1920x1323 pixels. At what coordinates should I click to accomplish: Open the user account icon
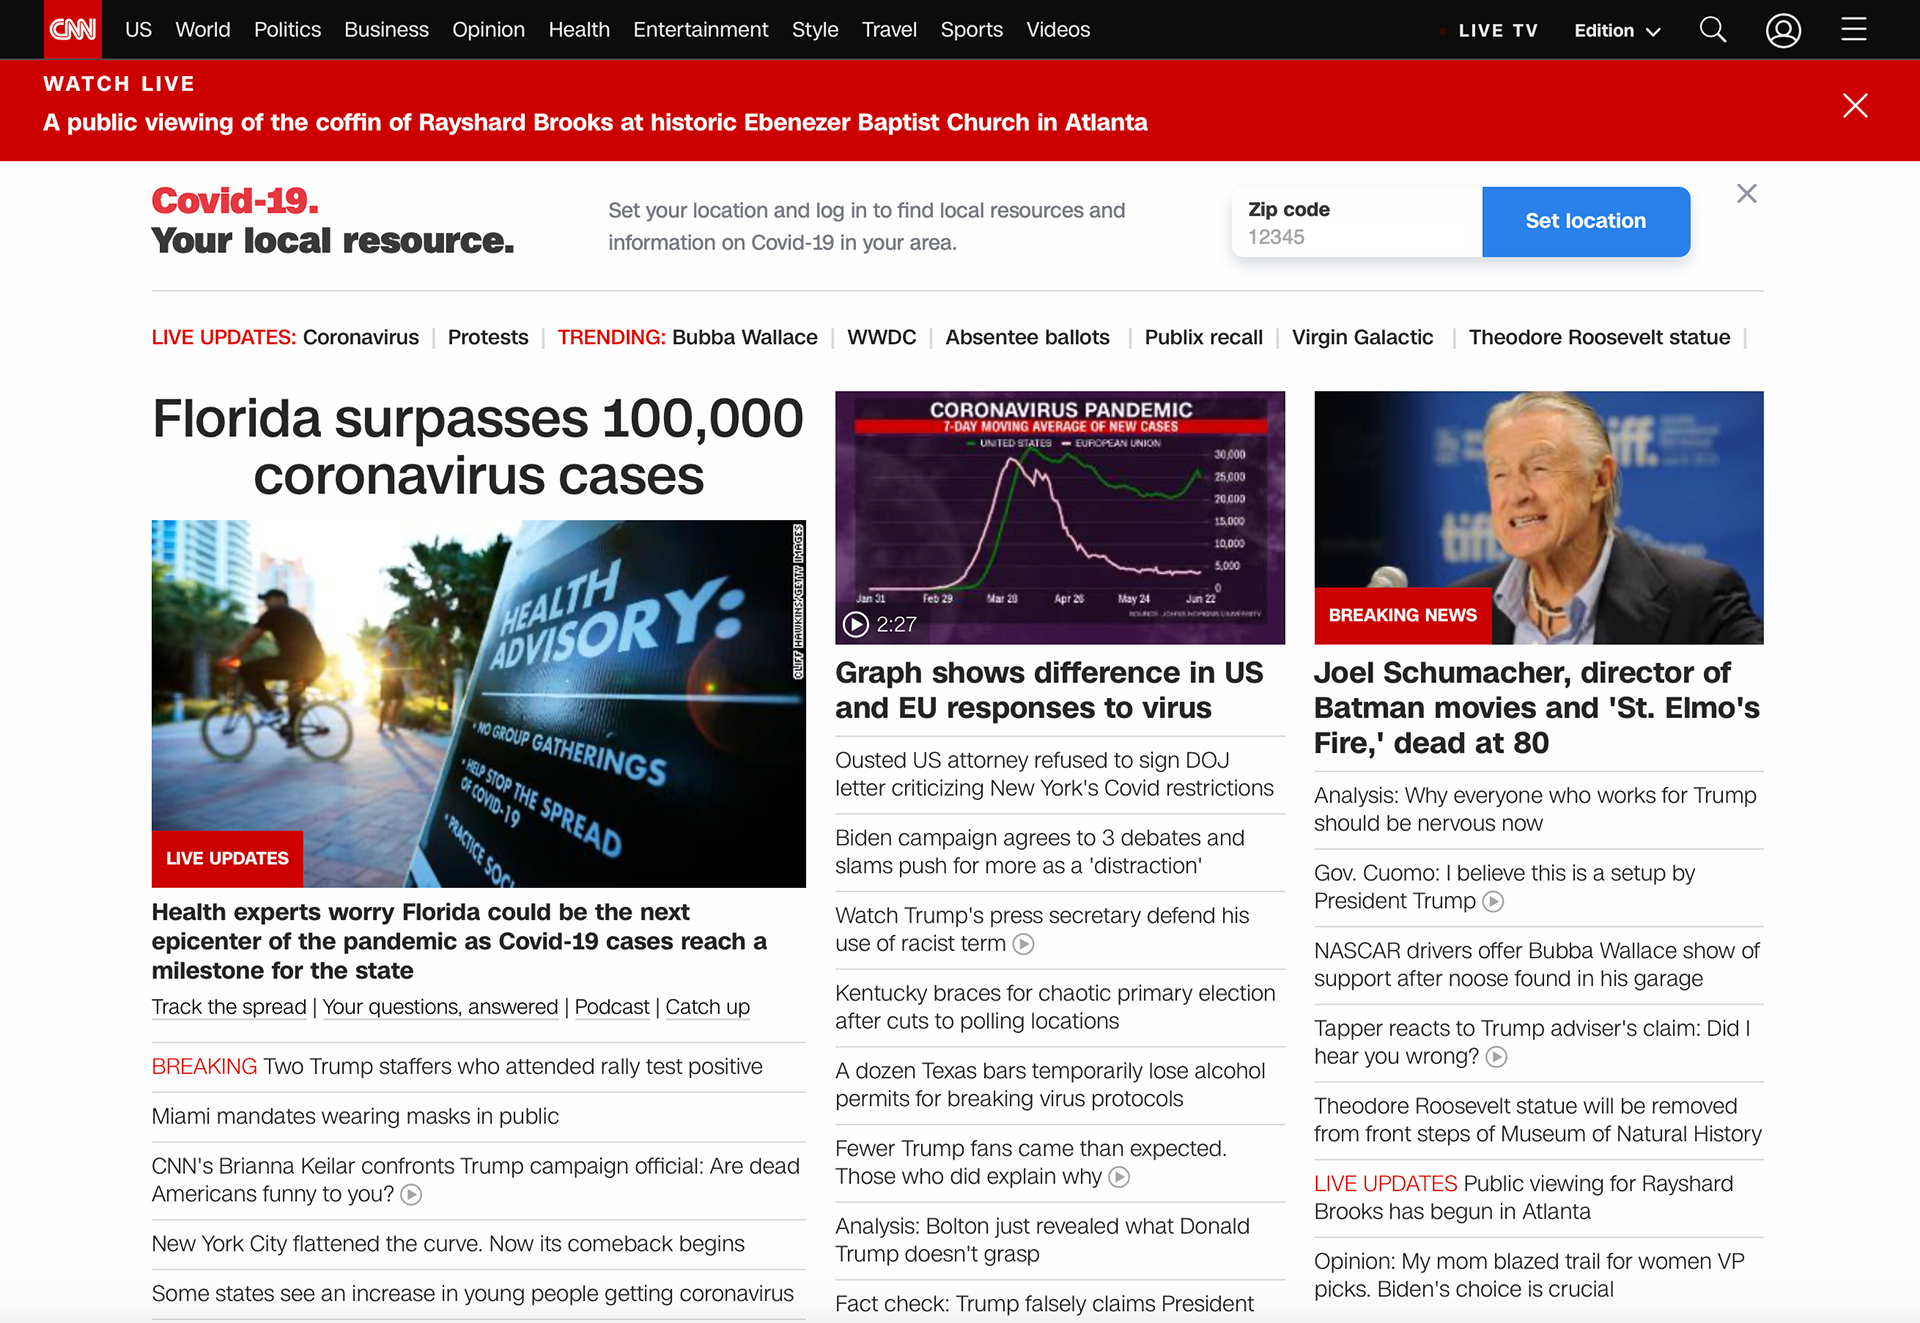coord(1783,30)
